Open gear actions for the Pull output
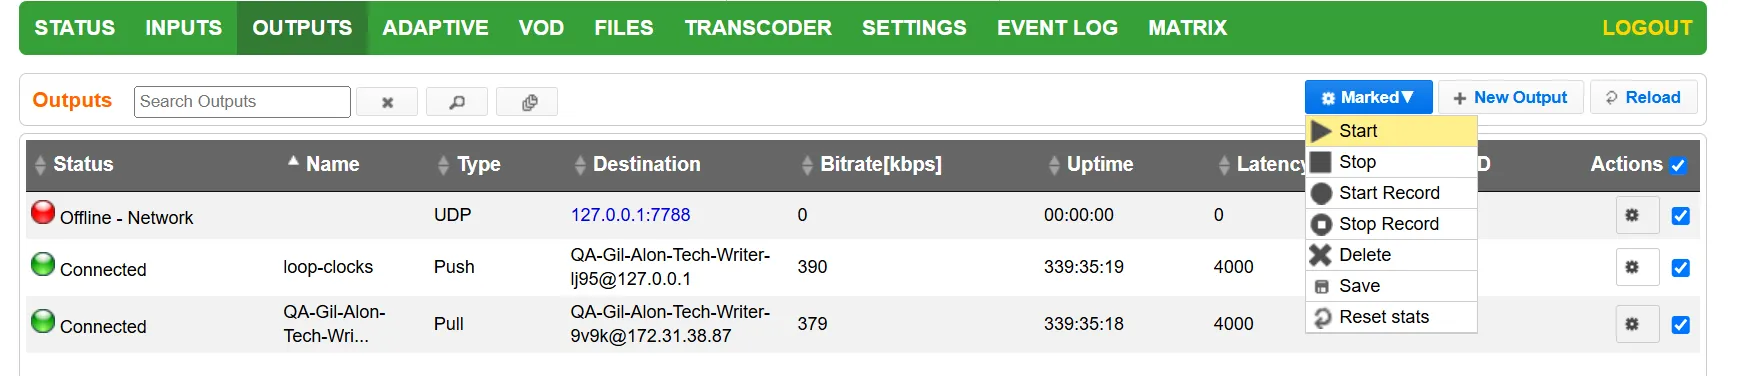This screenshot has width=1741, height=376. click(x=1637, y=324)
